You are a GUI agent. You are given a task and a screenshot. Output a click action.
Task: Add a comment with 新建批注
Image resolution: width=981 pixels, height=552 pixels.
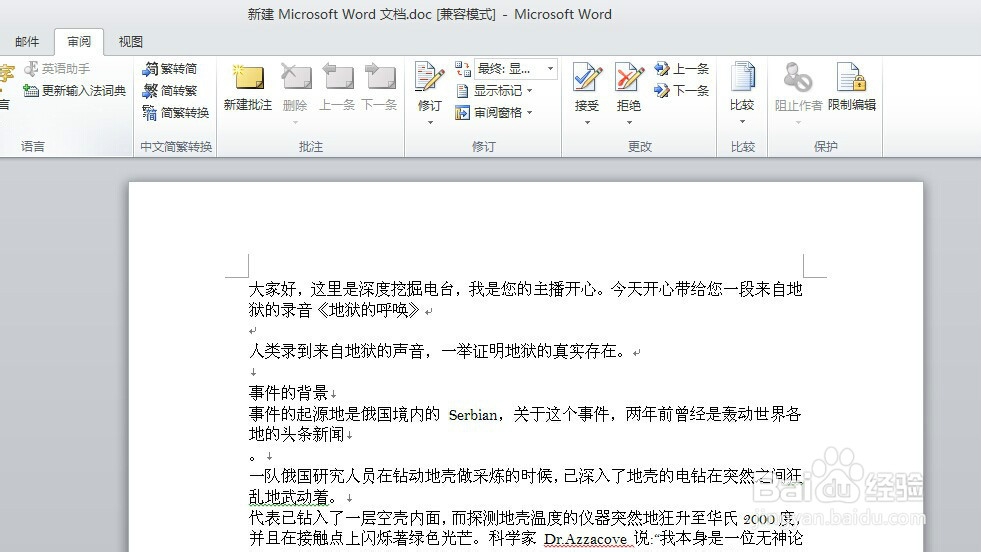point(248,88)
